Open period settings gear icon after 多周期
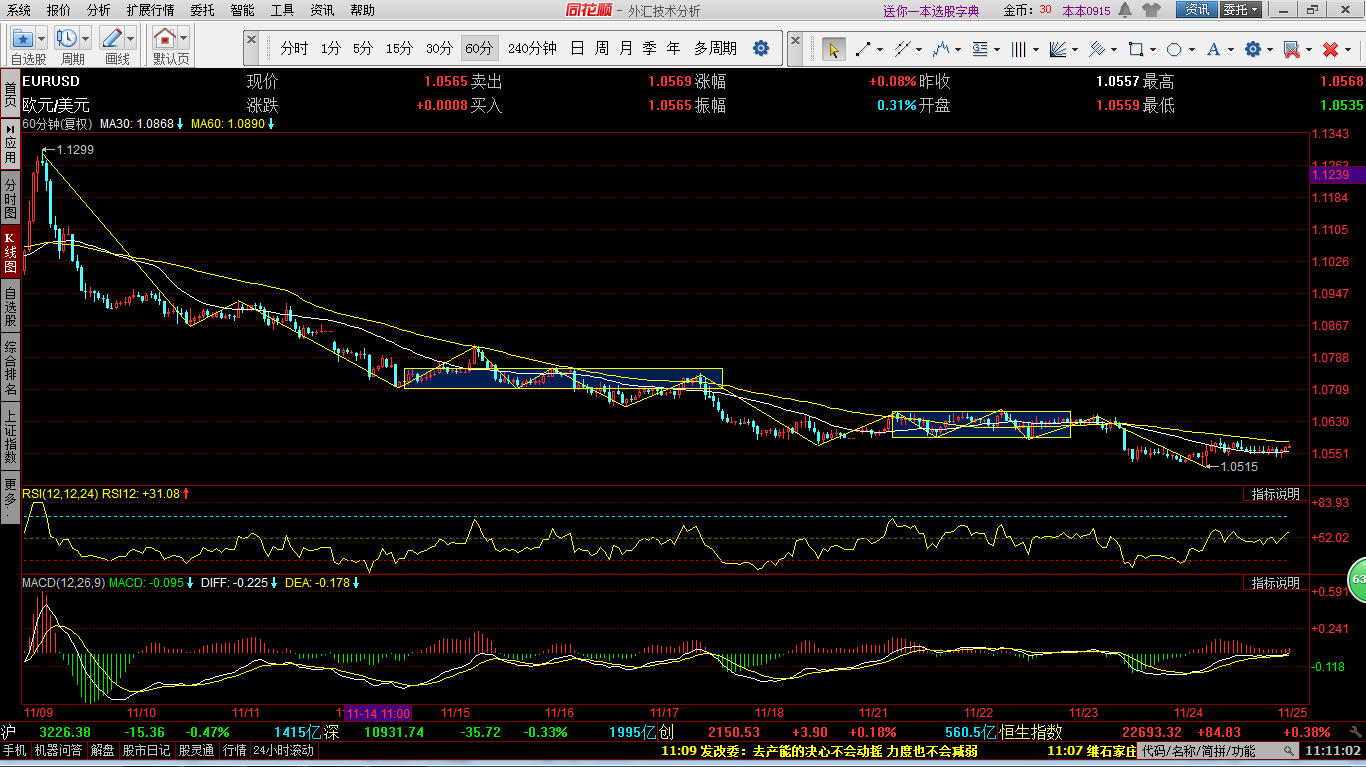Viewport: 1366px width, 767px height. pos(761,48)
